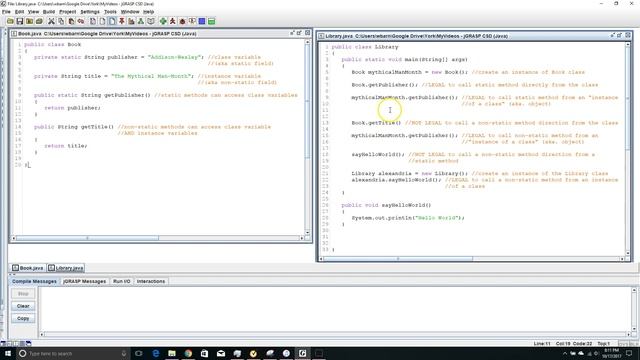The width and height of the screenshot is (640, 360).
Task: Open the Action Center notification icon
Action: (629, 353)
